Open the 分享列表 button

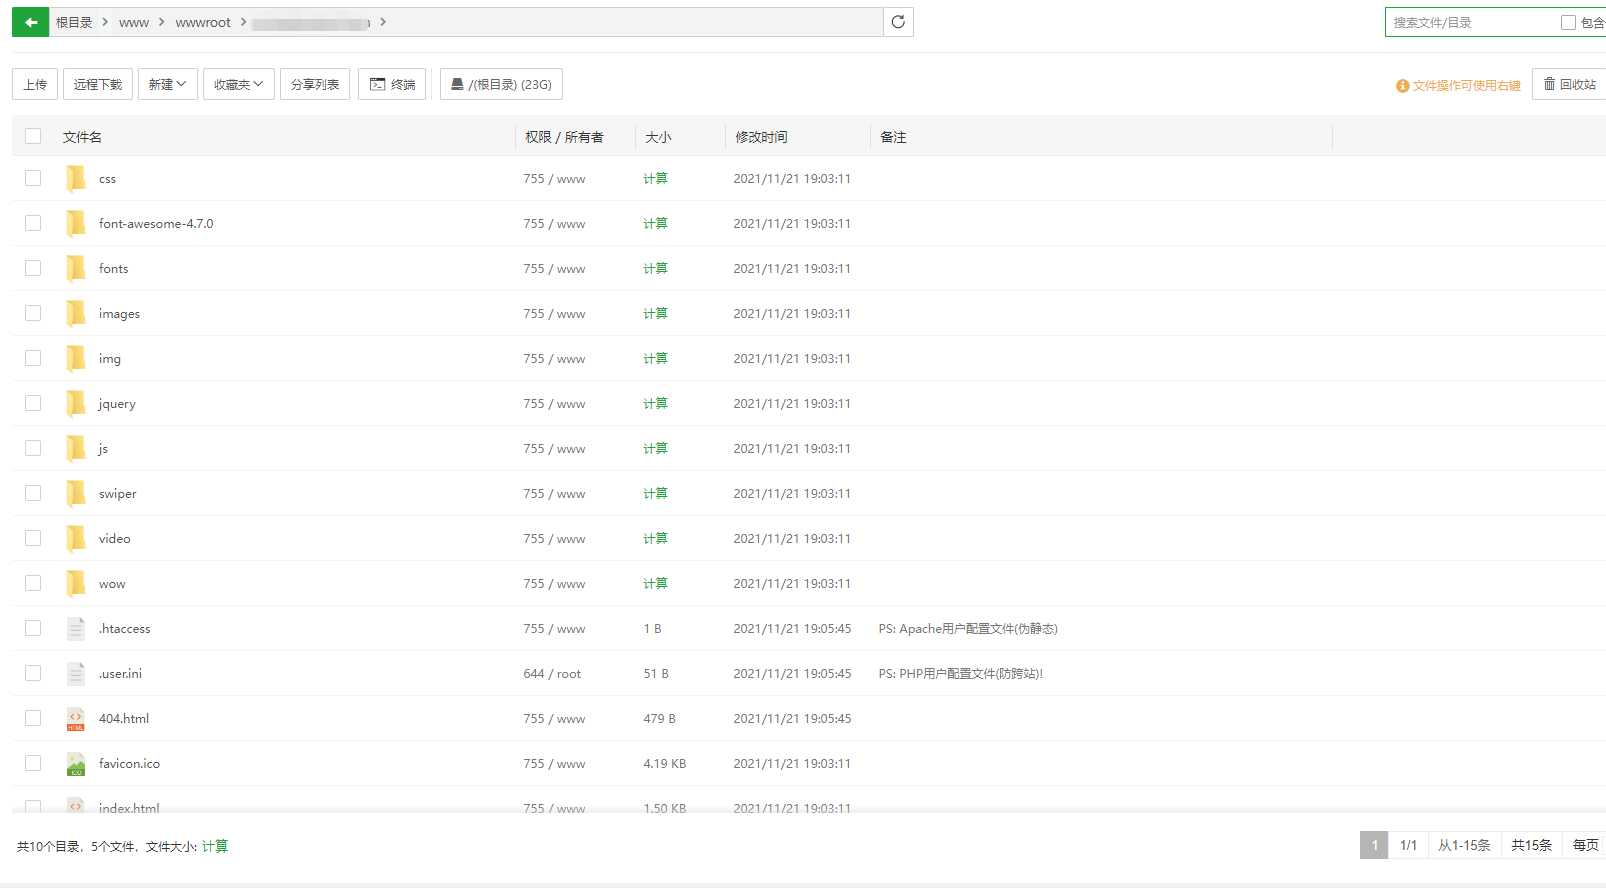click(x=315, y=84)
